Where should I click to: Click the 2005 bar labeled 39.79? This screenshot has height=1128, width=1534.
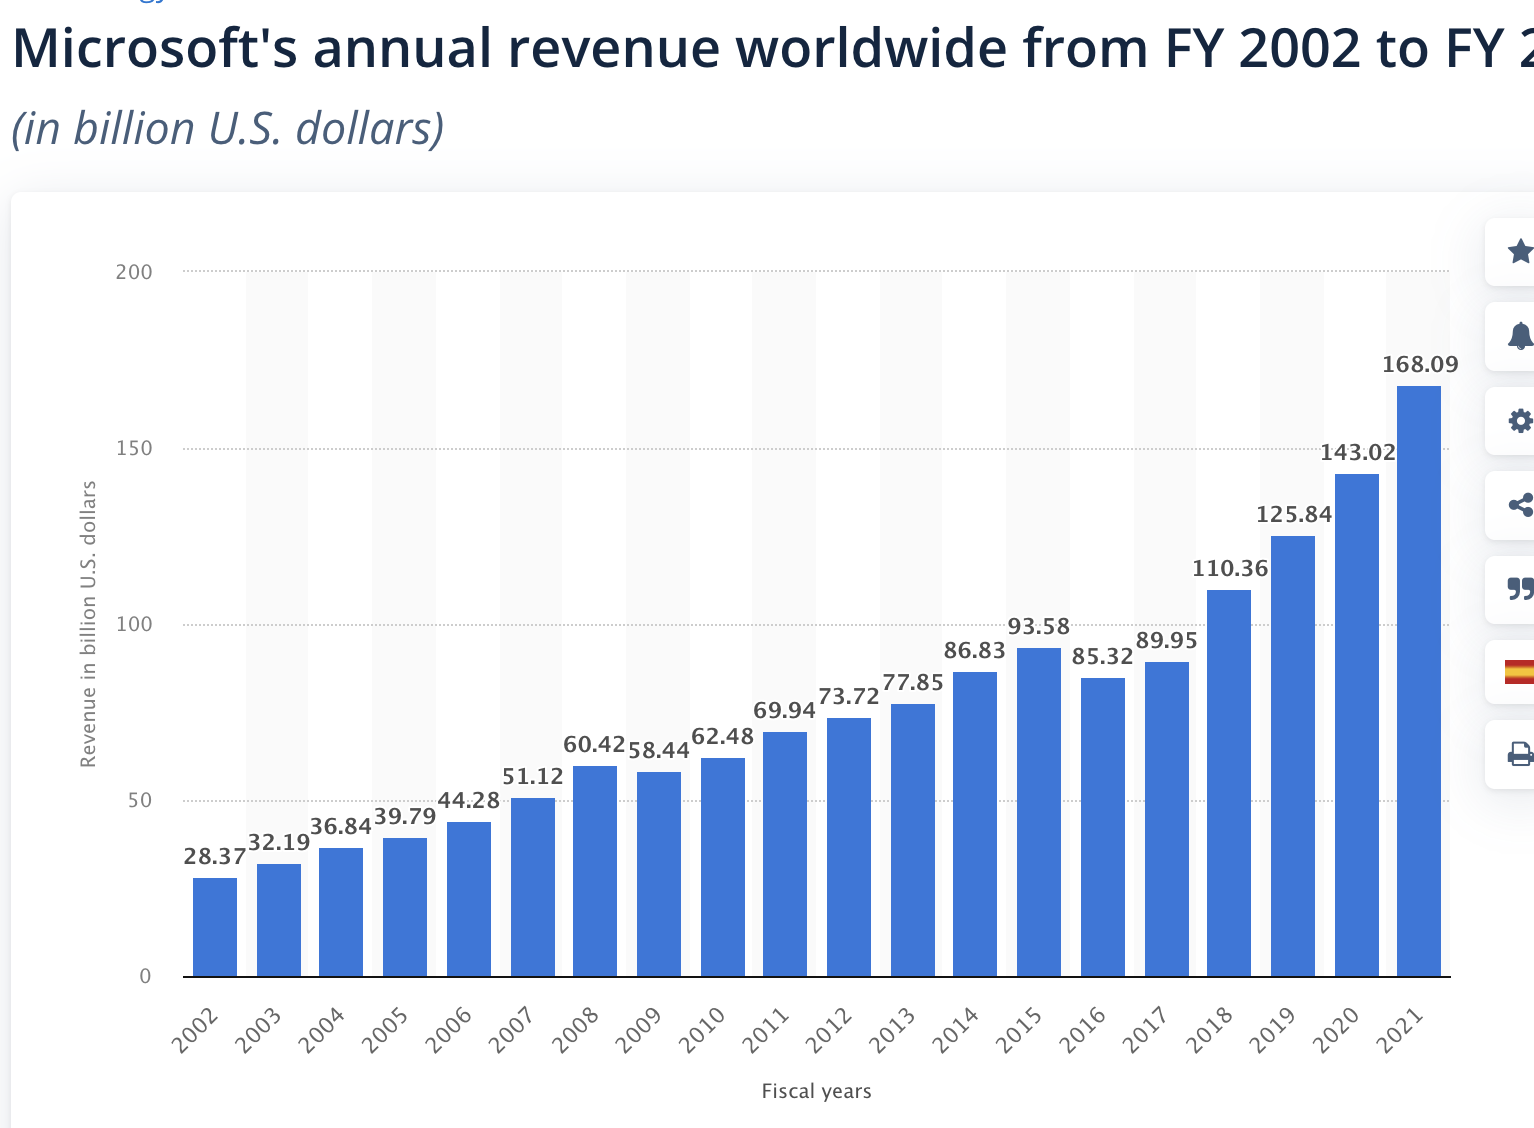coord(405,907)
